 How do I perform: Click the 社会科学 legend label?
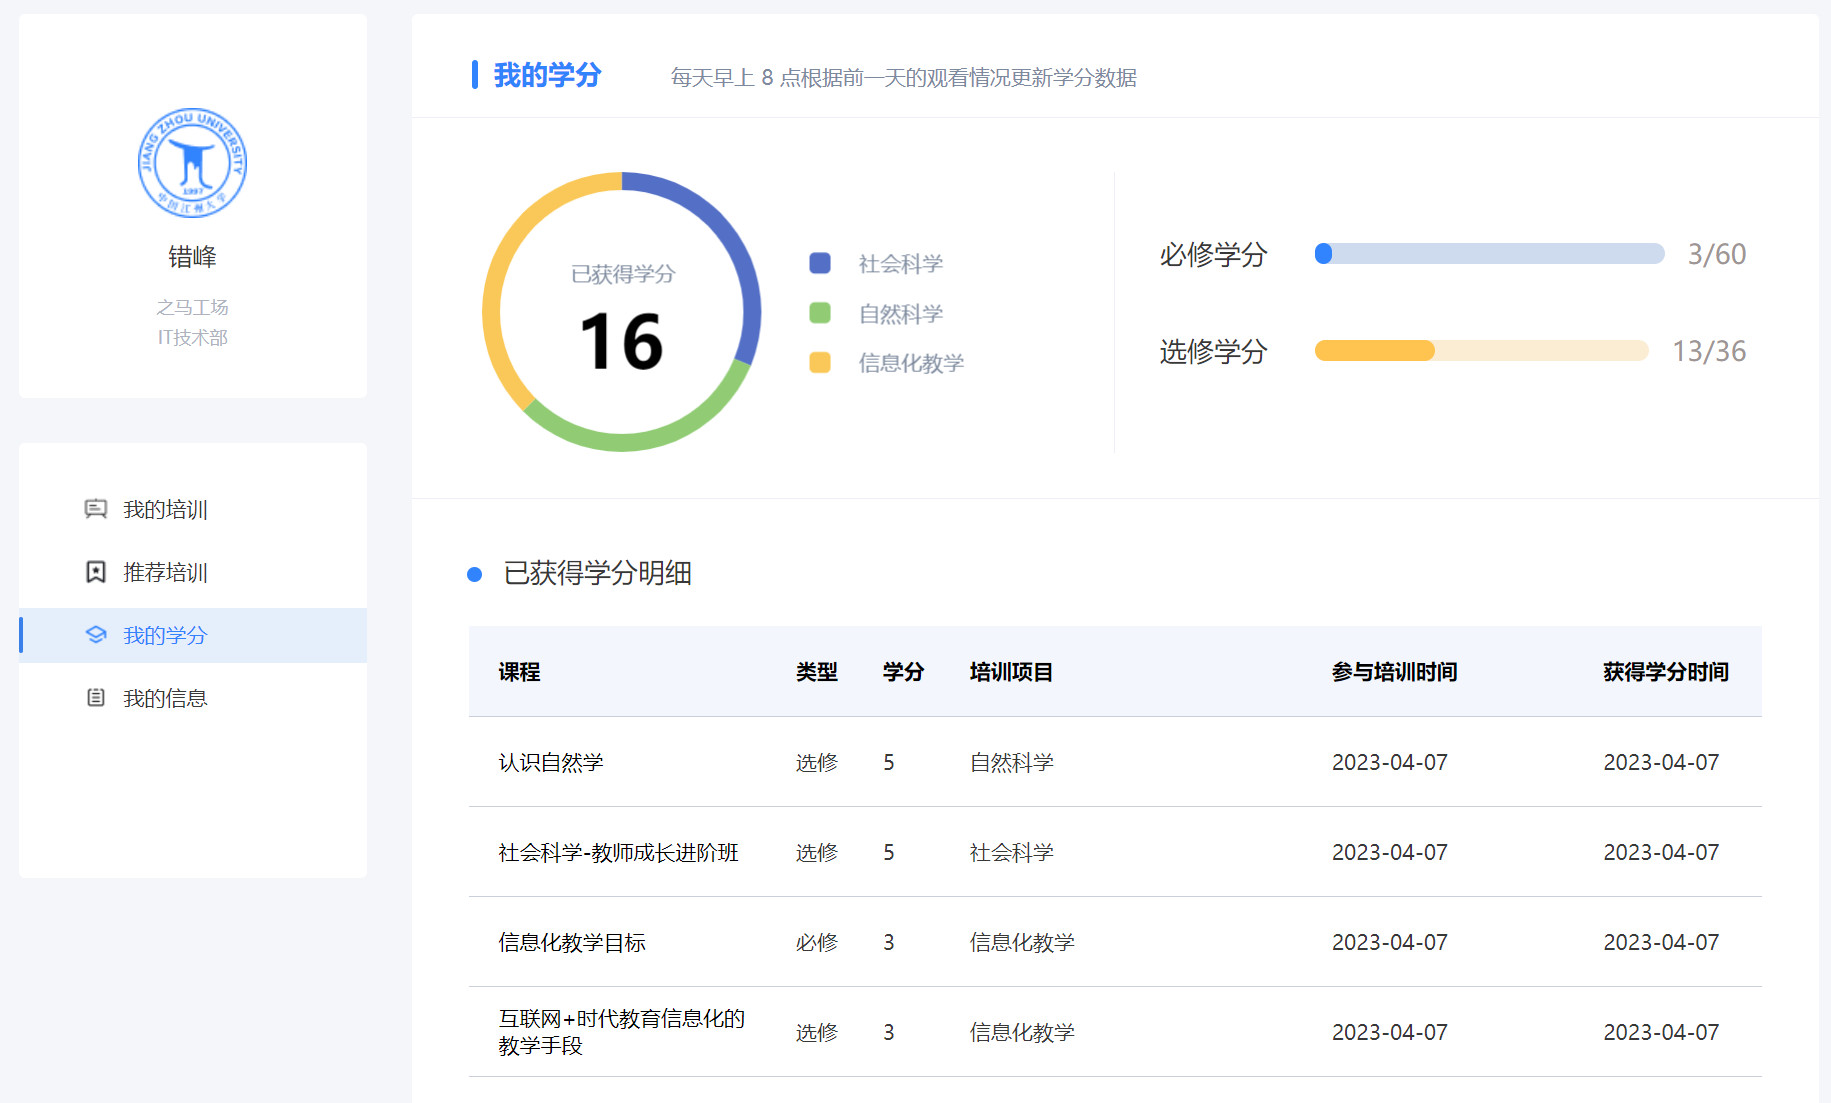coord(900,263)
